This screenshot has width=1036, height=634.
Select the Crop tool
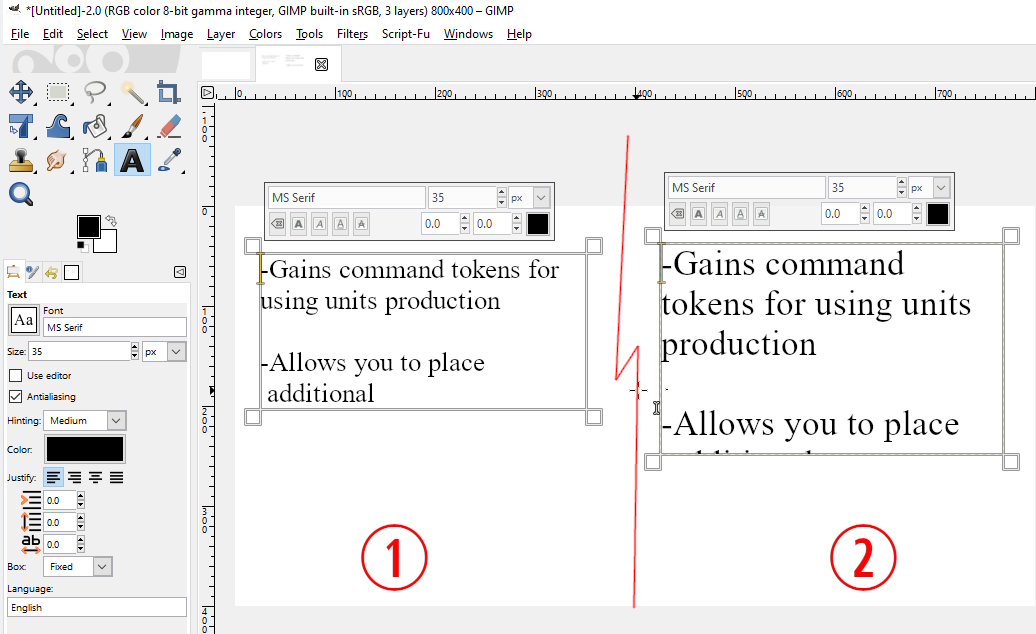pos(169,91)
